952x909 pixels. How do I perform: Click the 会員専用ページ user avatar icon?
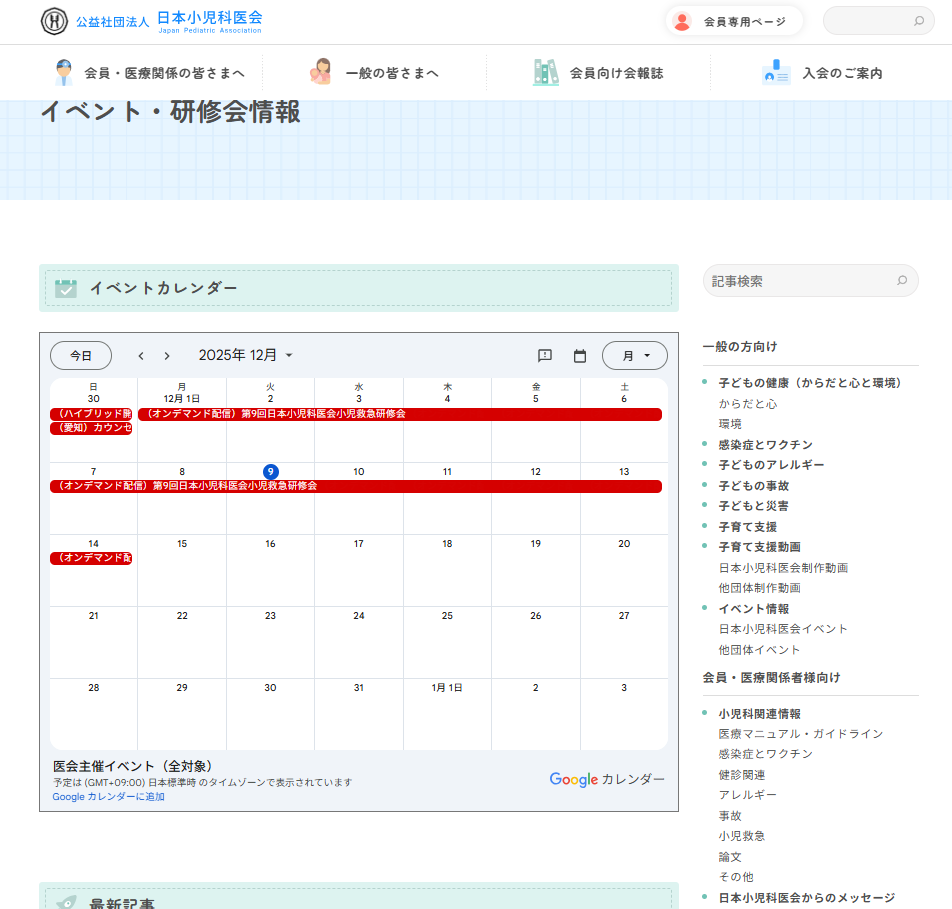(682, 21)
